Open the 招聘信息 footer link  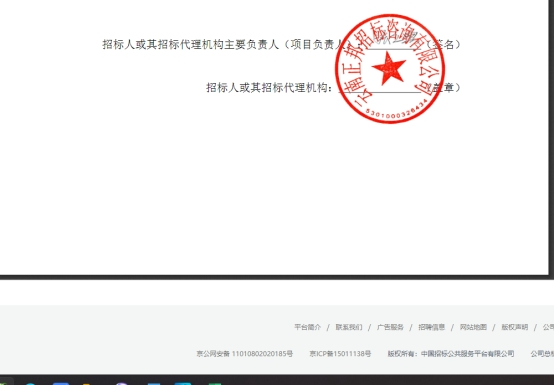[431, 327]
